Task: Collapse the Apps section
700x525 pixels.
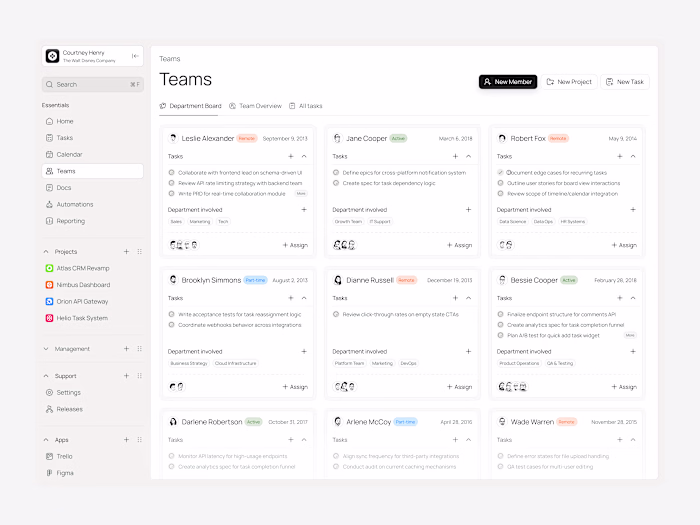Action: click(x=46, y=440)
